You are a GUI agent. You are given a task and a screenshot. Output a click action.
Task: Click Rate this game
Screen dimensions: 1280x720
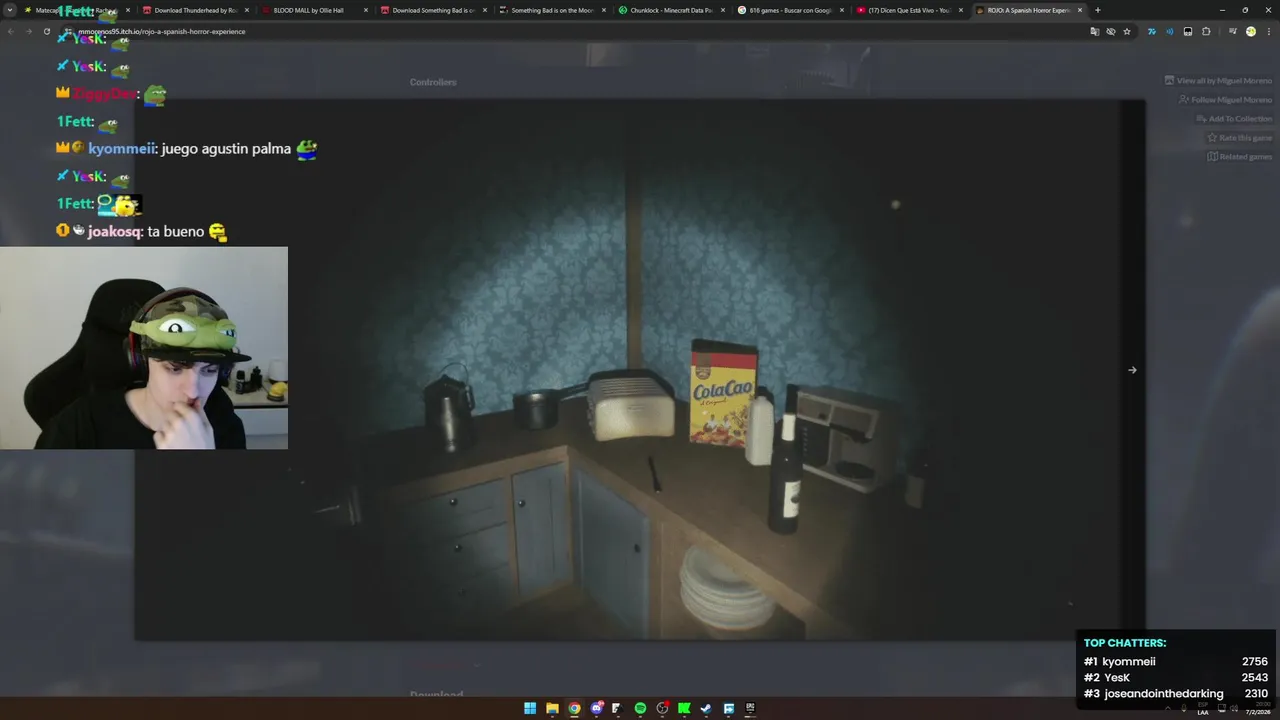1239,138
